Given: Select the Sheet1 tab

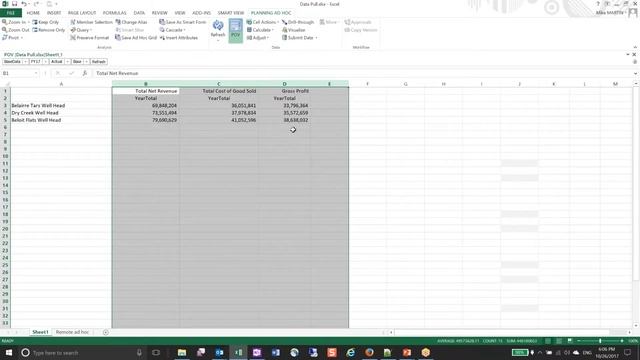Looking at the screenshot, I should pos(40,332).
